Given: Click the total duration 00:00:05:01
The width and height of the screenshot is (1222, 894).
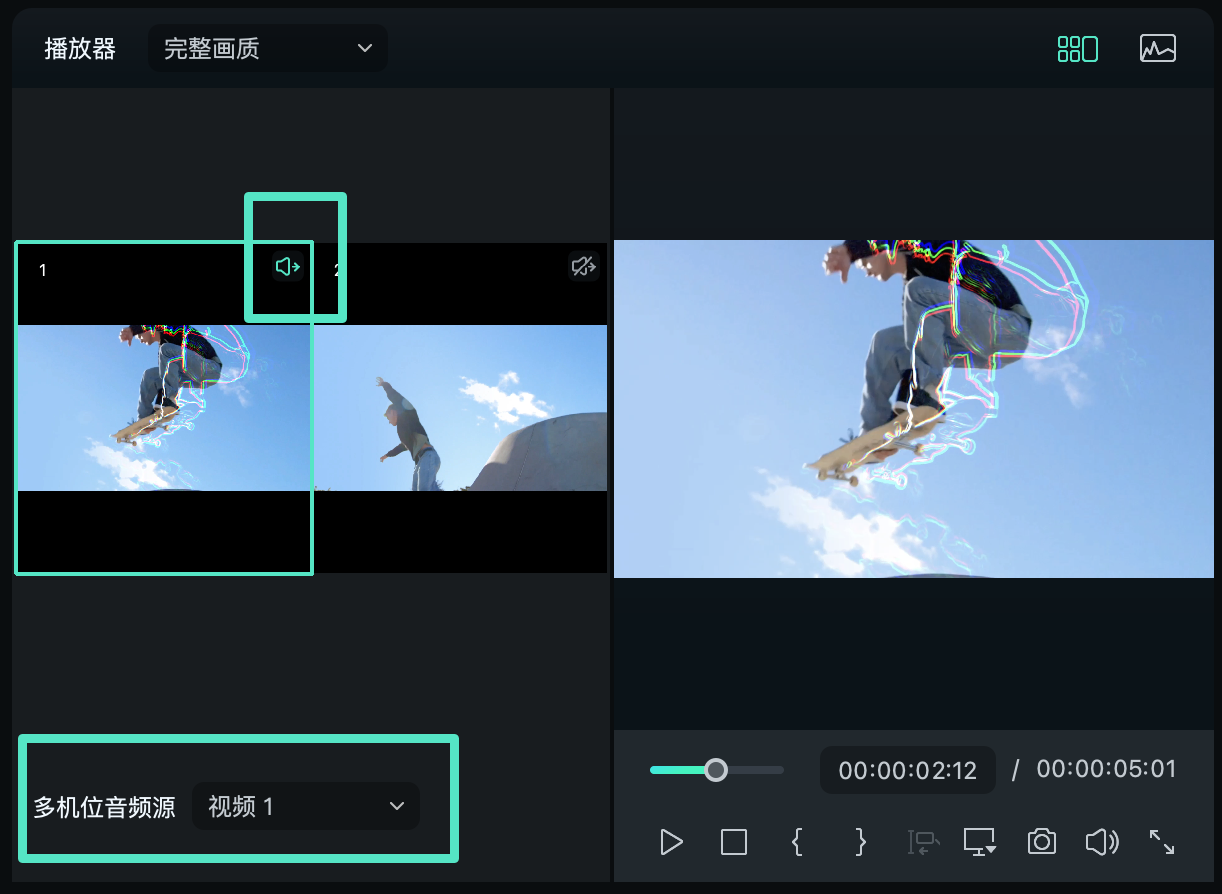Looking at the screenshot, I should tap(1106, 769).
